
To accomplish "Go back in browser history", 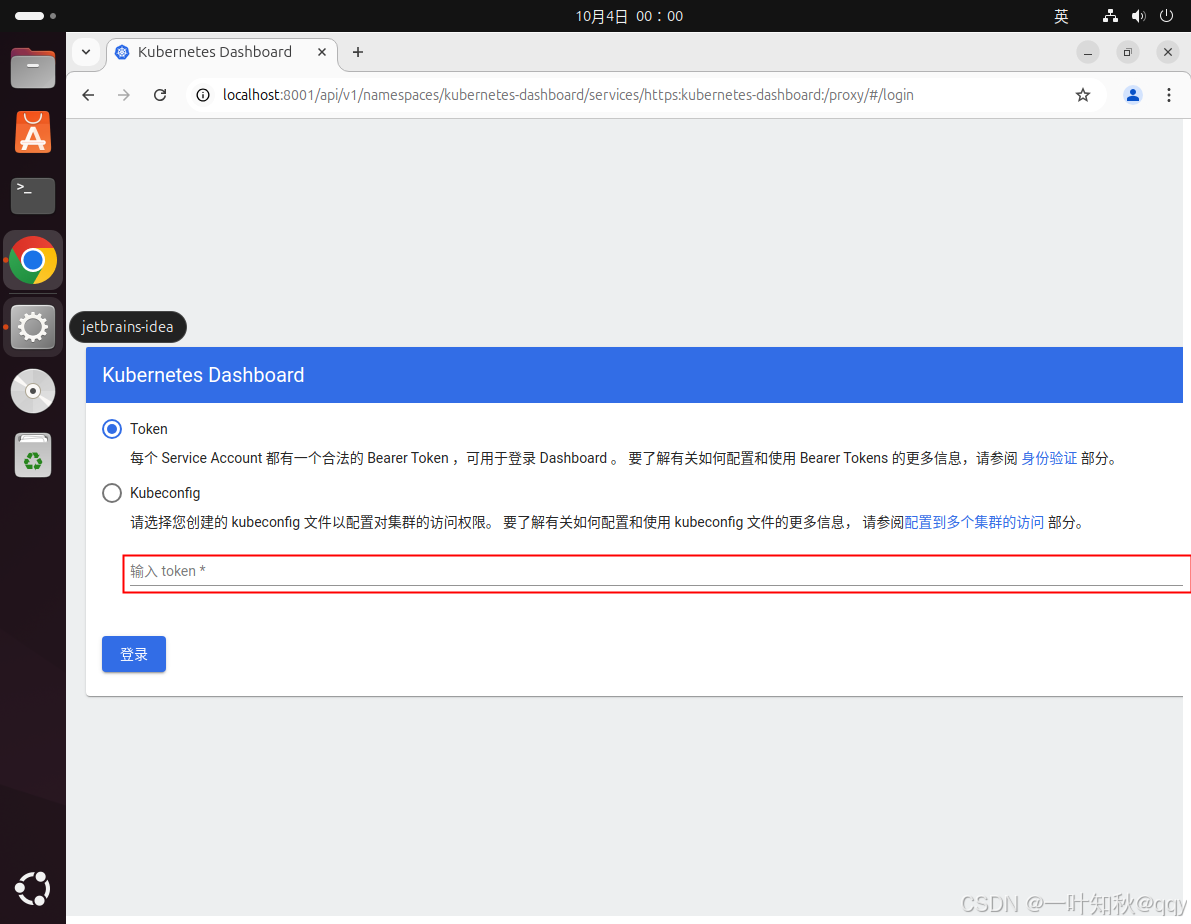I will (x=88, y=95).
